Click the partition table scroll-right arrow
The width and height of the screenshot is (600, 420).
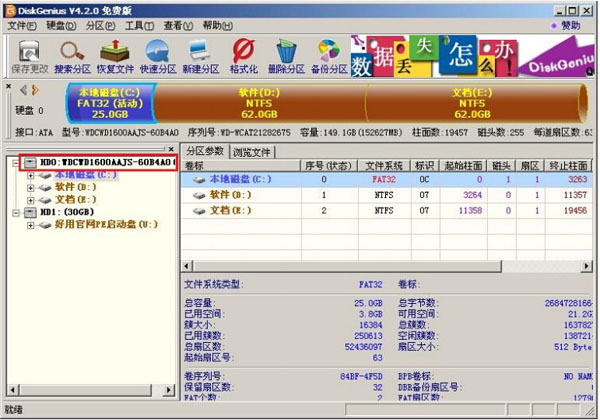pos(586,266)
